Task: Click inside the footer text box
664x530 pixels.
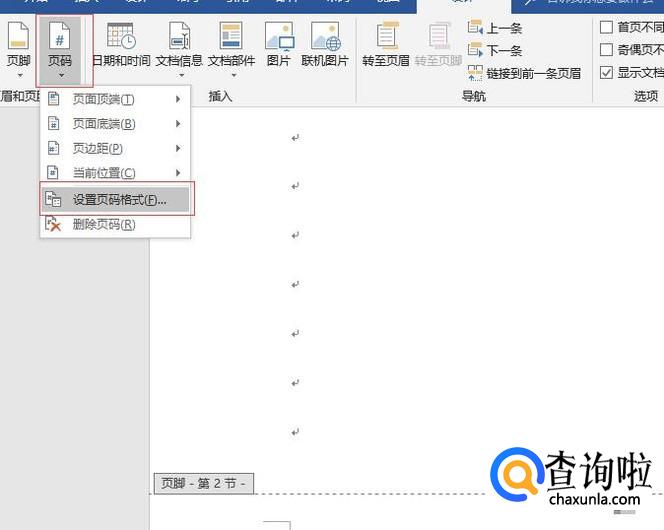Action: coord(277,526)
